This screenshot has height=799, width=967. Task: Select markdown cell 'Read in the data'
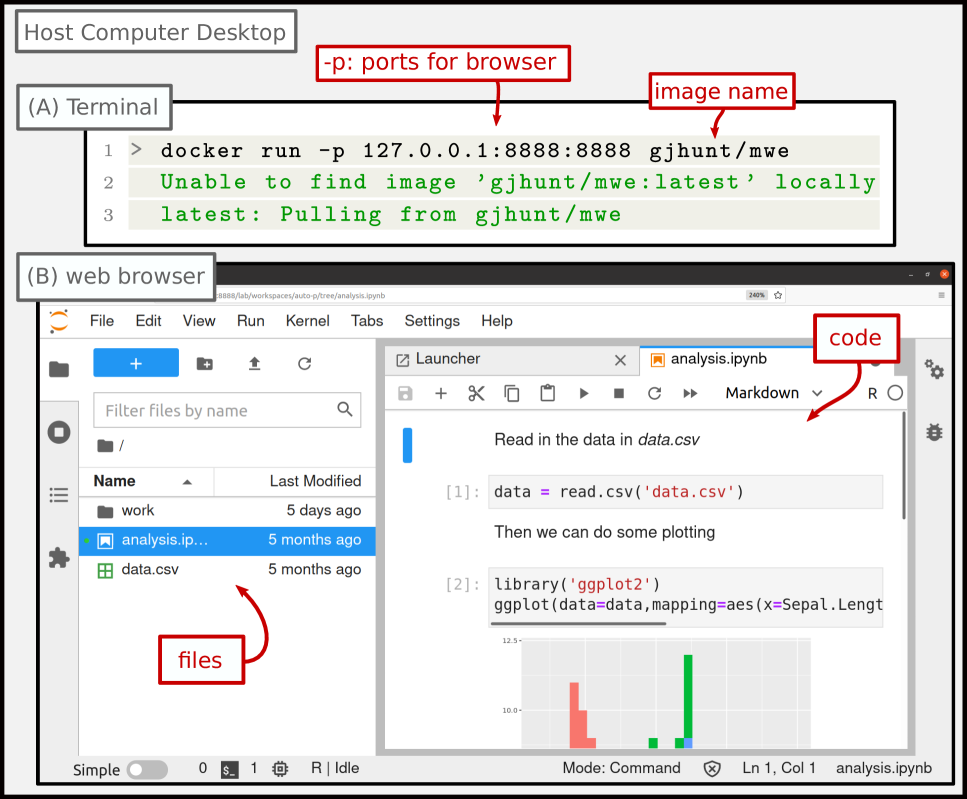(x=596, y=440)
